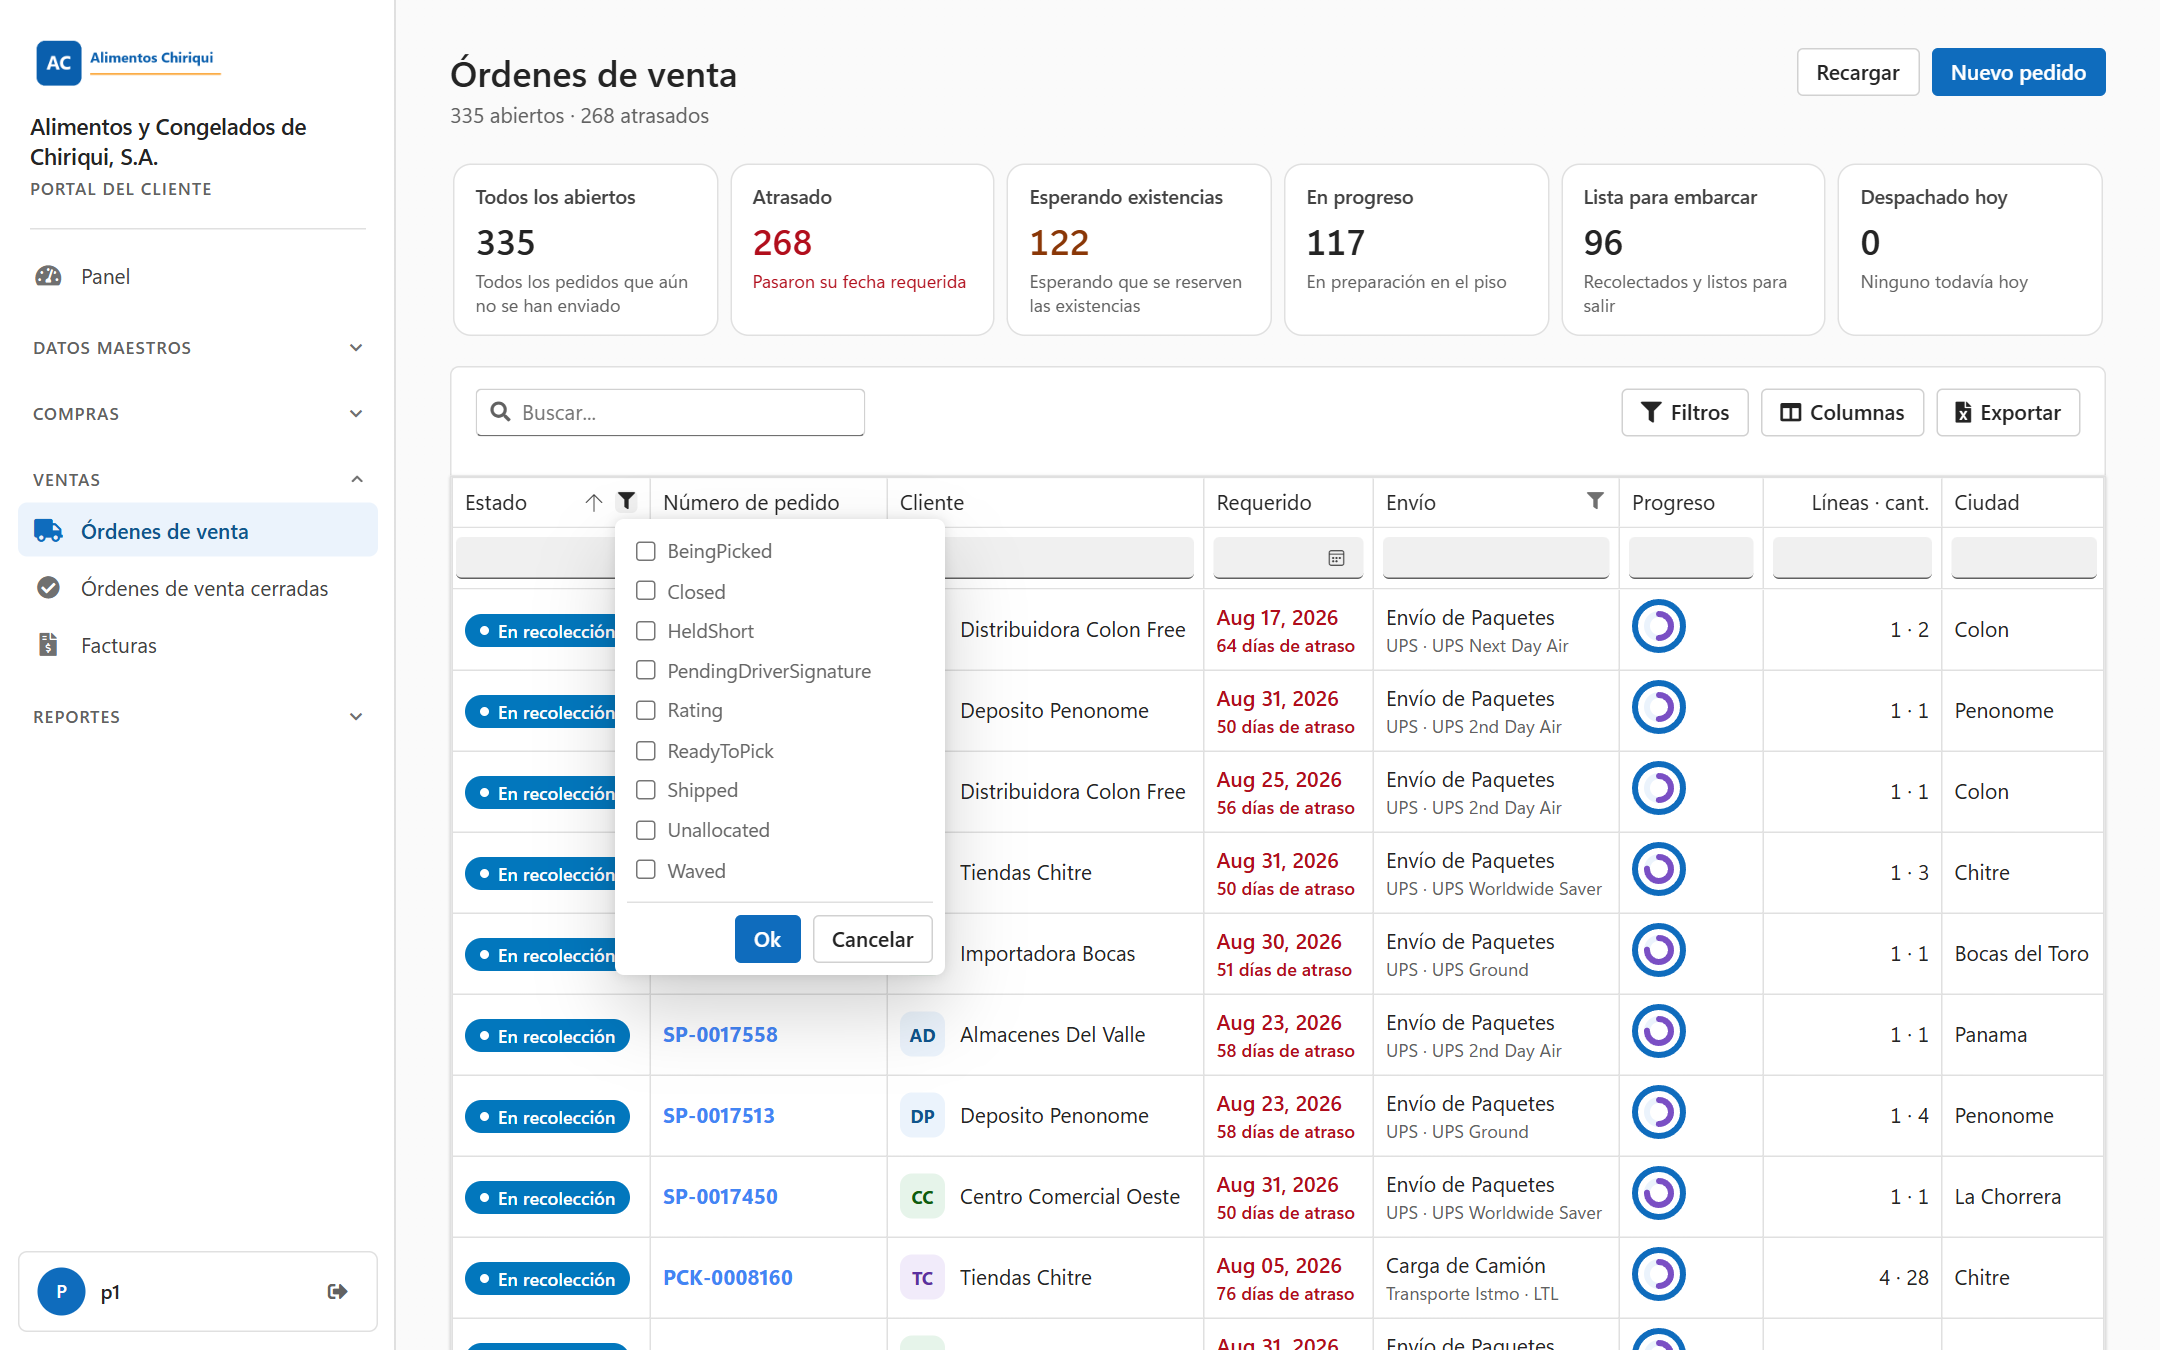Click Ok in the filter popup
The width and height of the screenshot is (2160, 1350).
[767, 939]
